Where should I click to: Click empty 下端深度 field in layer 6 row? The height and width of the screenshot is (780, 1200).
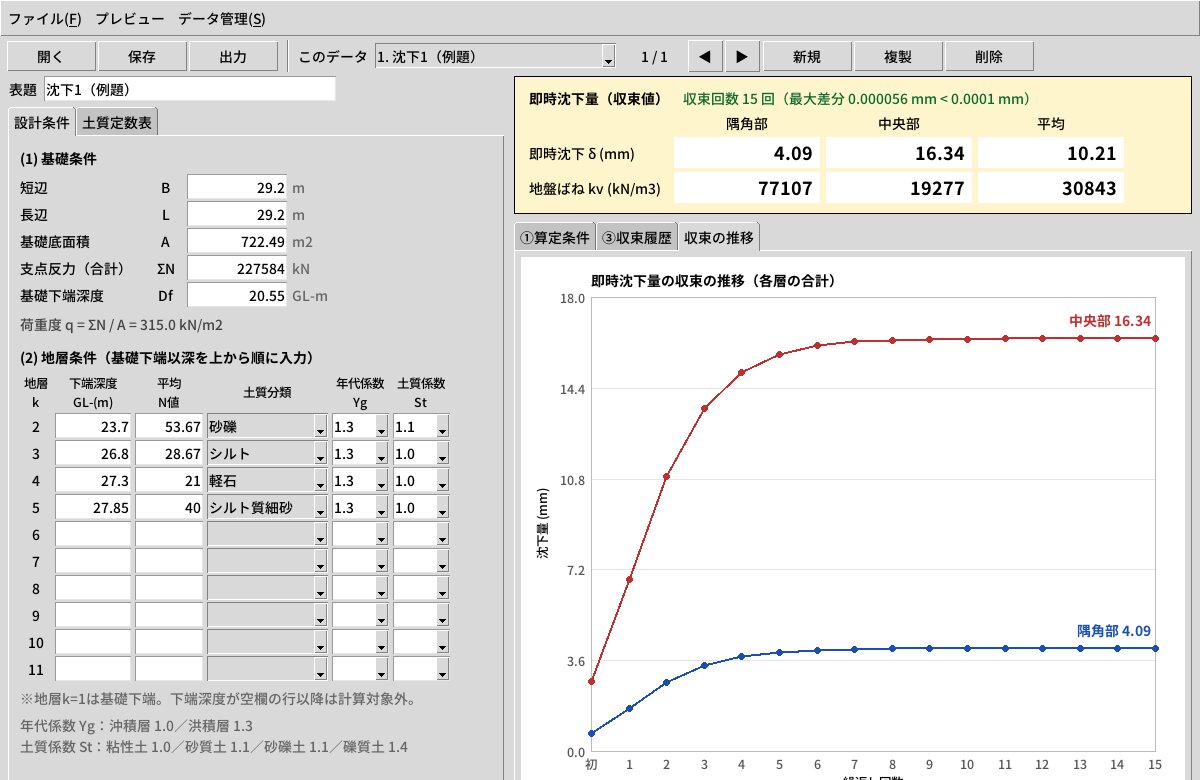[x=93, y=535]
